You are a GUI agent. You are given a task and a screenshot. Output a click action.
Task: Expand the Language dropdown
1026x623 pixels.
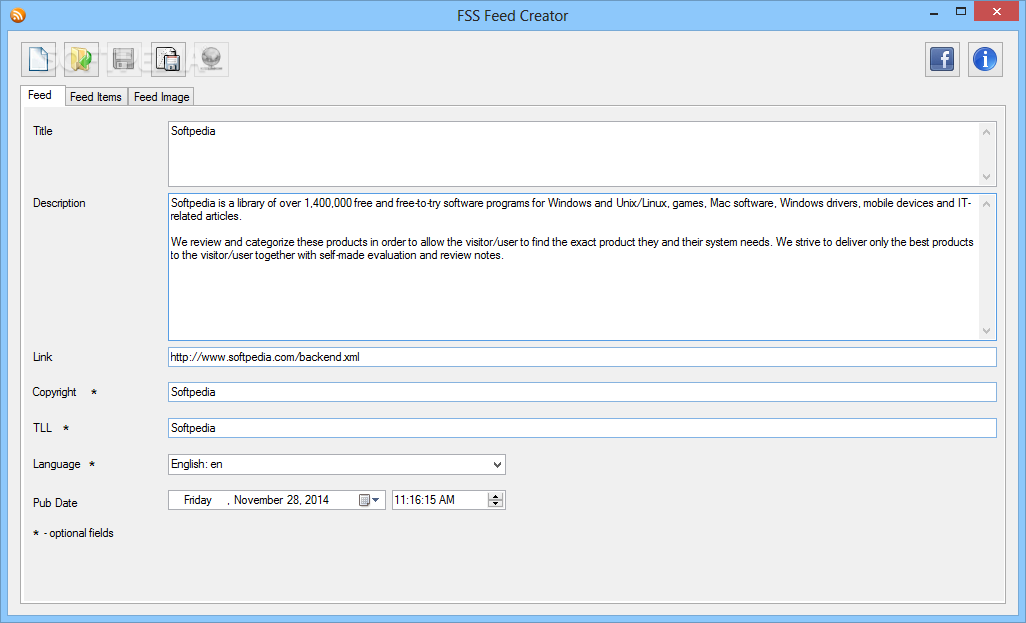(497, 465)
